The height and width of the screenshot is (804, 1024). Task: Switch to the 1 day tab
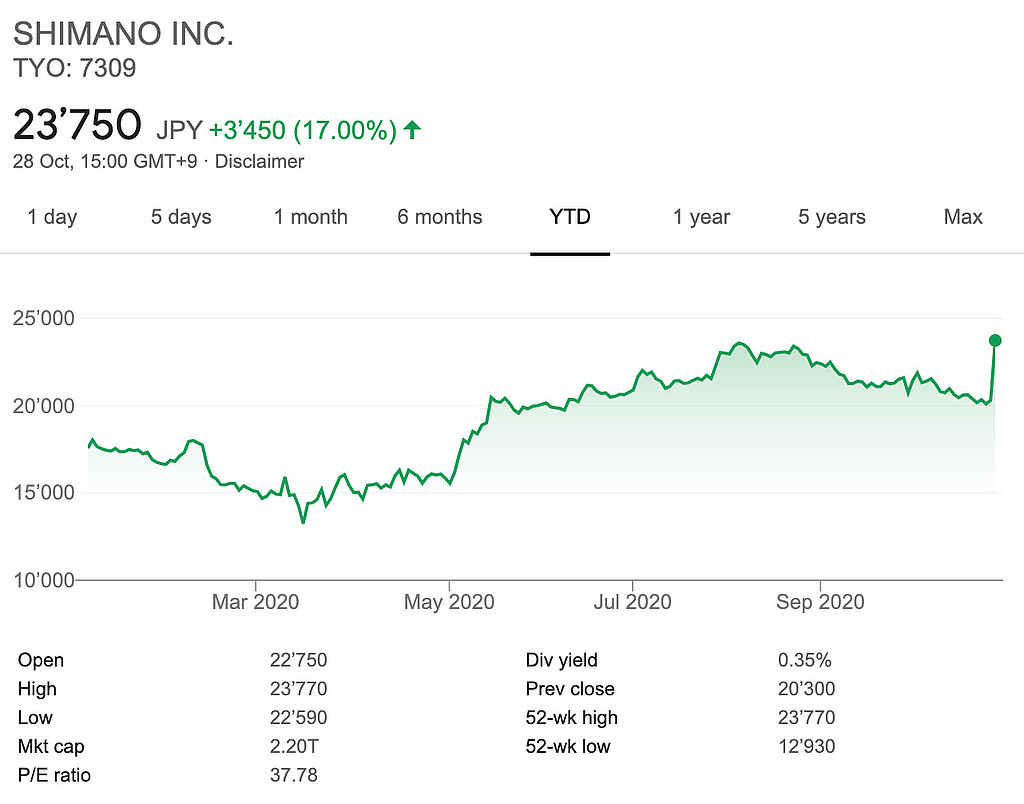click(52, 217)
